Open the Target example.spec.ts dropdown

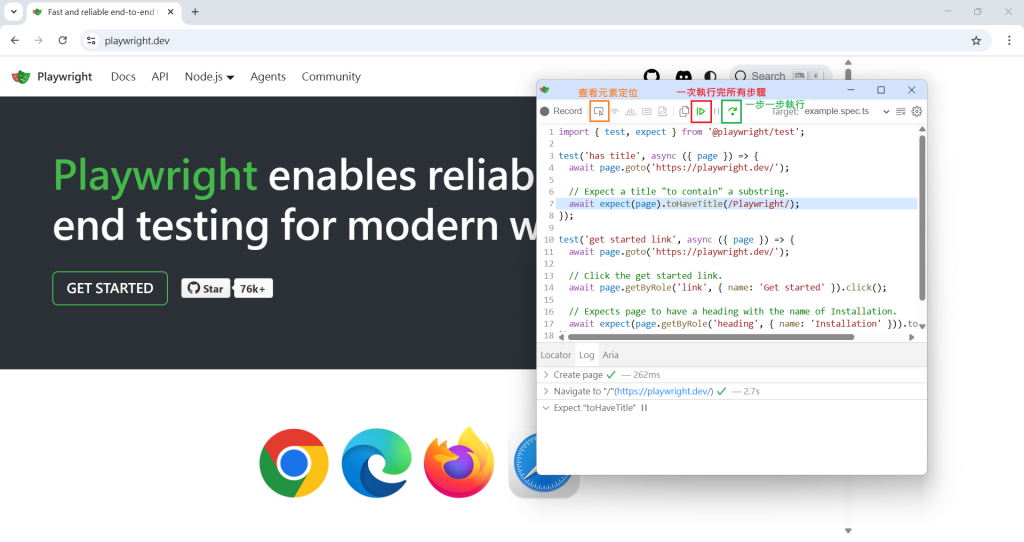click(846, 111)
